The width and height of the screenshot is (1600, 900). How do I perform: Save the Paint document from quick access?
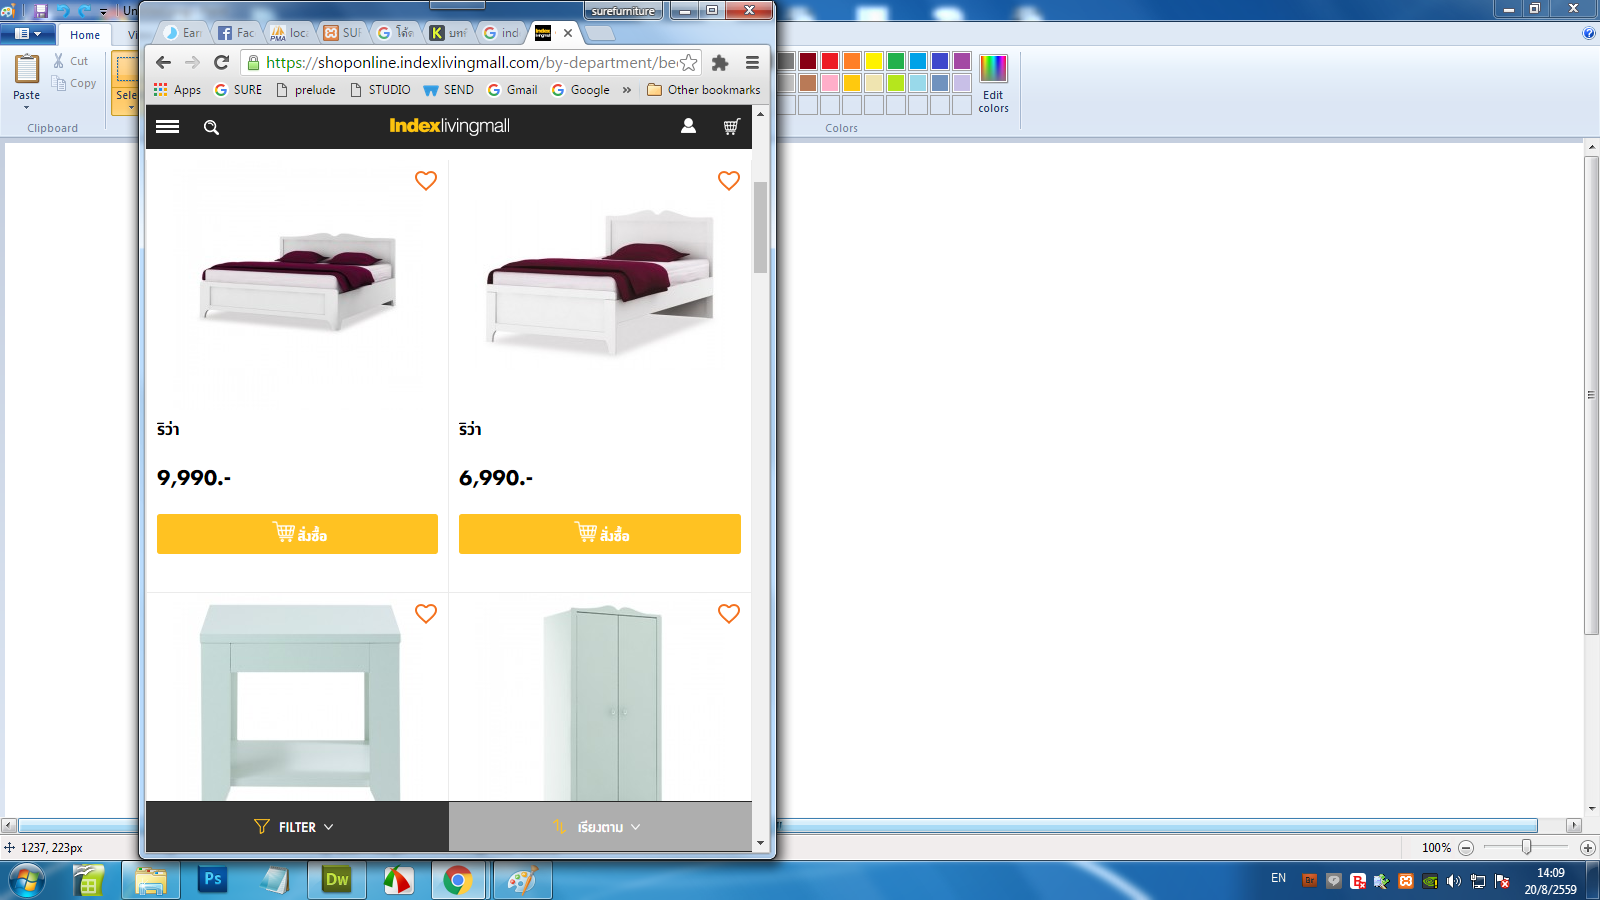[x=41, y=11]
